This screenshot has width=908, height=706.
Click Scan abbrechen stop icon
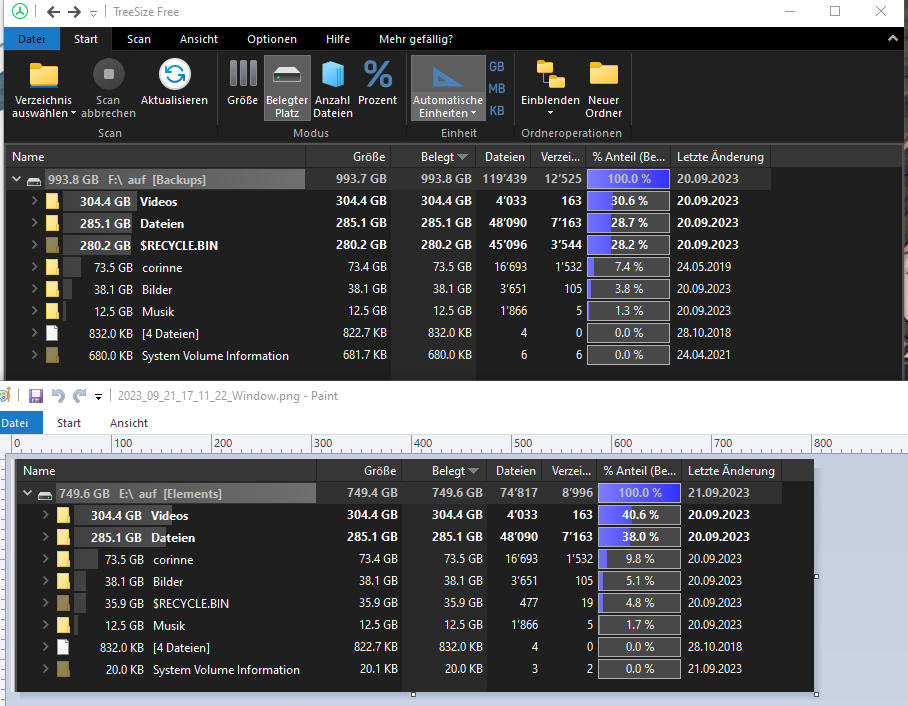pyautogui.click(x=108, y=74)
